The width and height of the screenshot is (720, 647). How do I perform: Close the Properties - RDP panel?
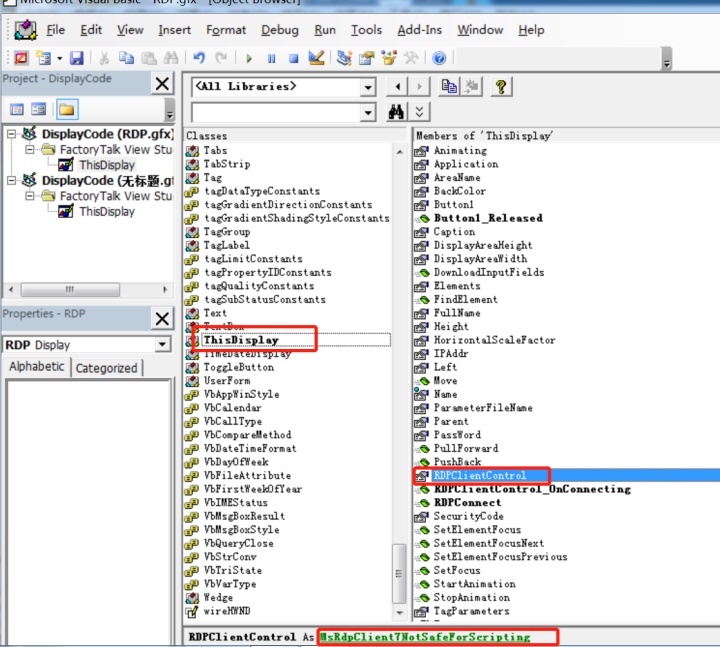pyautogui.click(x=162, y=318)
